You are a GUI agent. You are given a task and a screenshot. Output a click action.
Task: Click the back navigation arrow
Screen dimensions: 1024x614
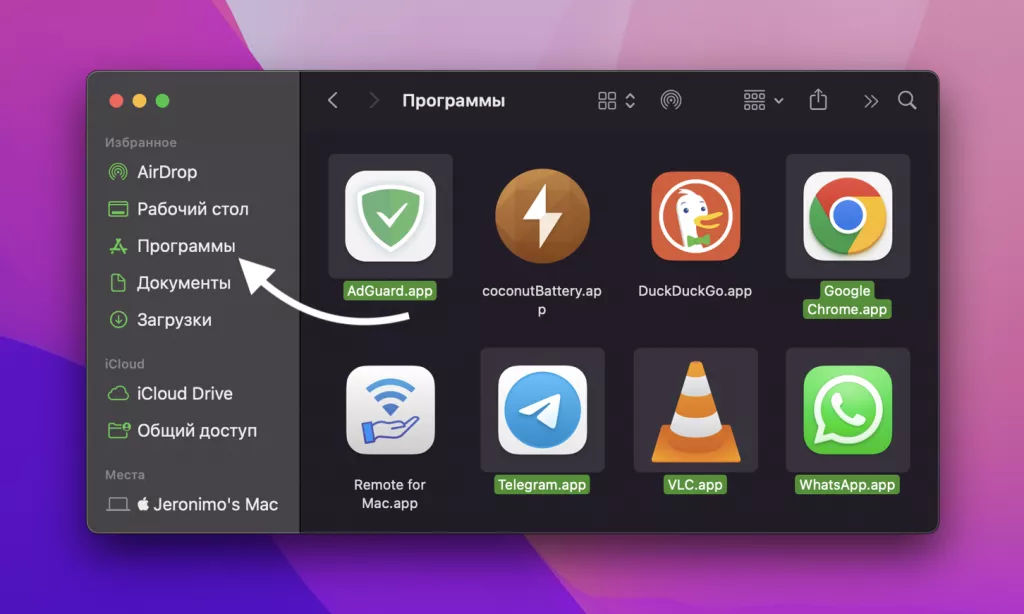click(332, 100)
